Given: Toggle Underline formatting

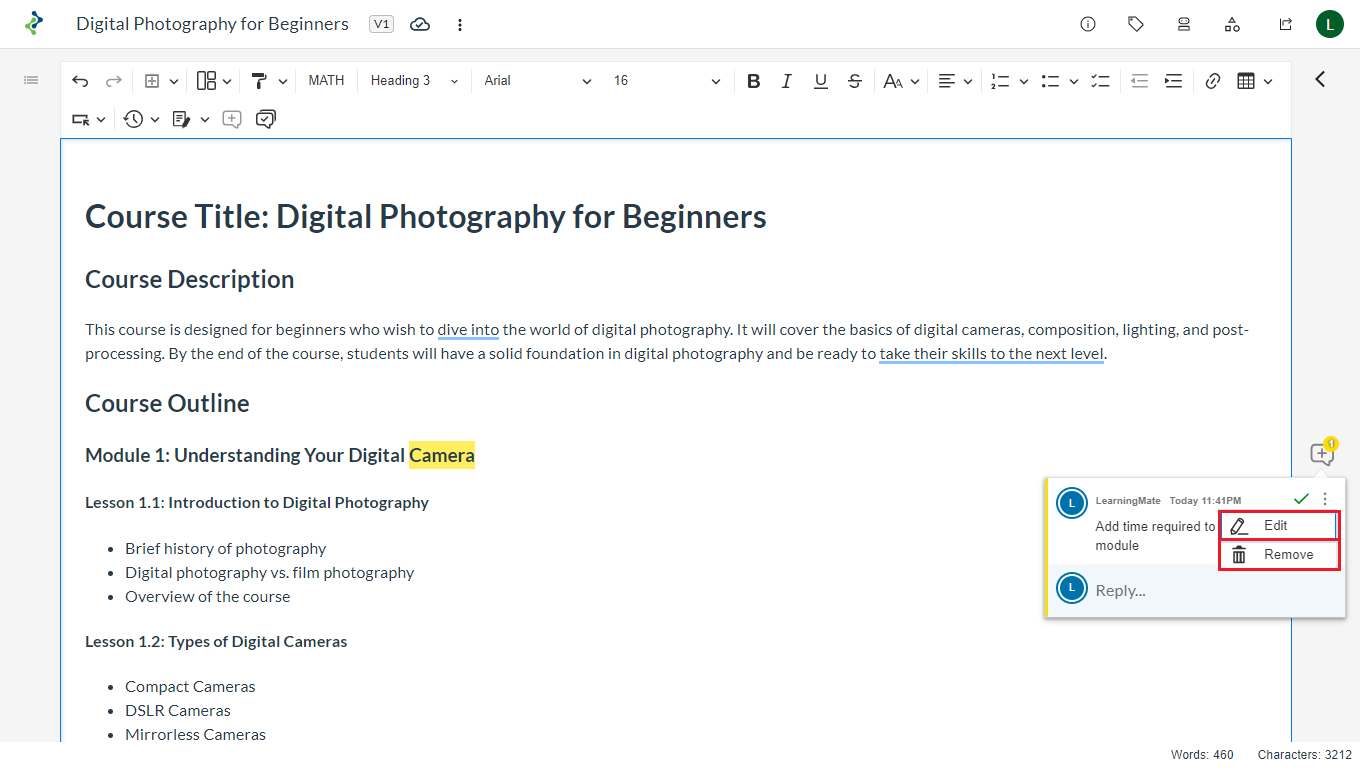Looking at the screenshot, I should 820,81.
